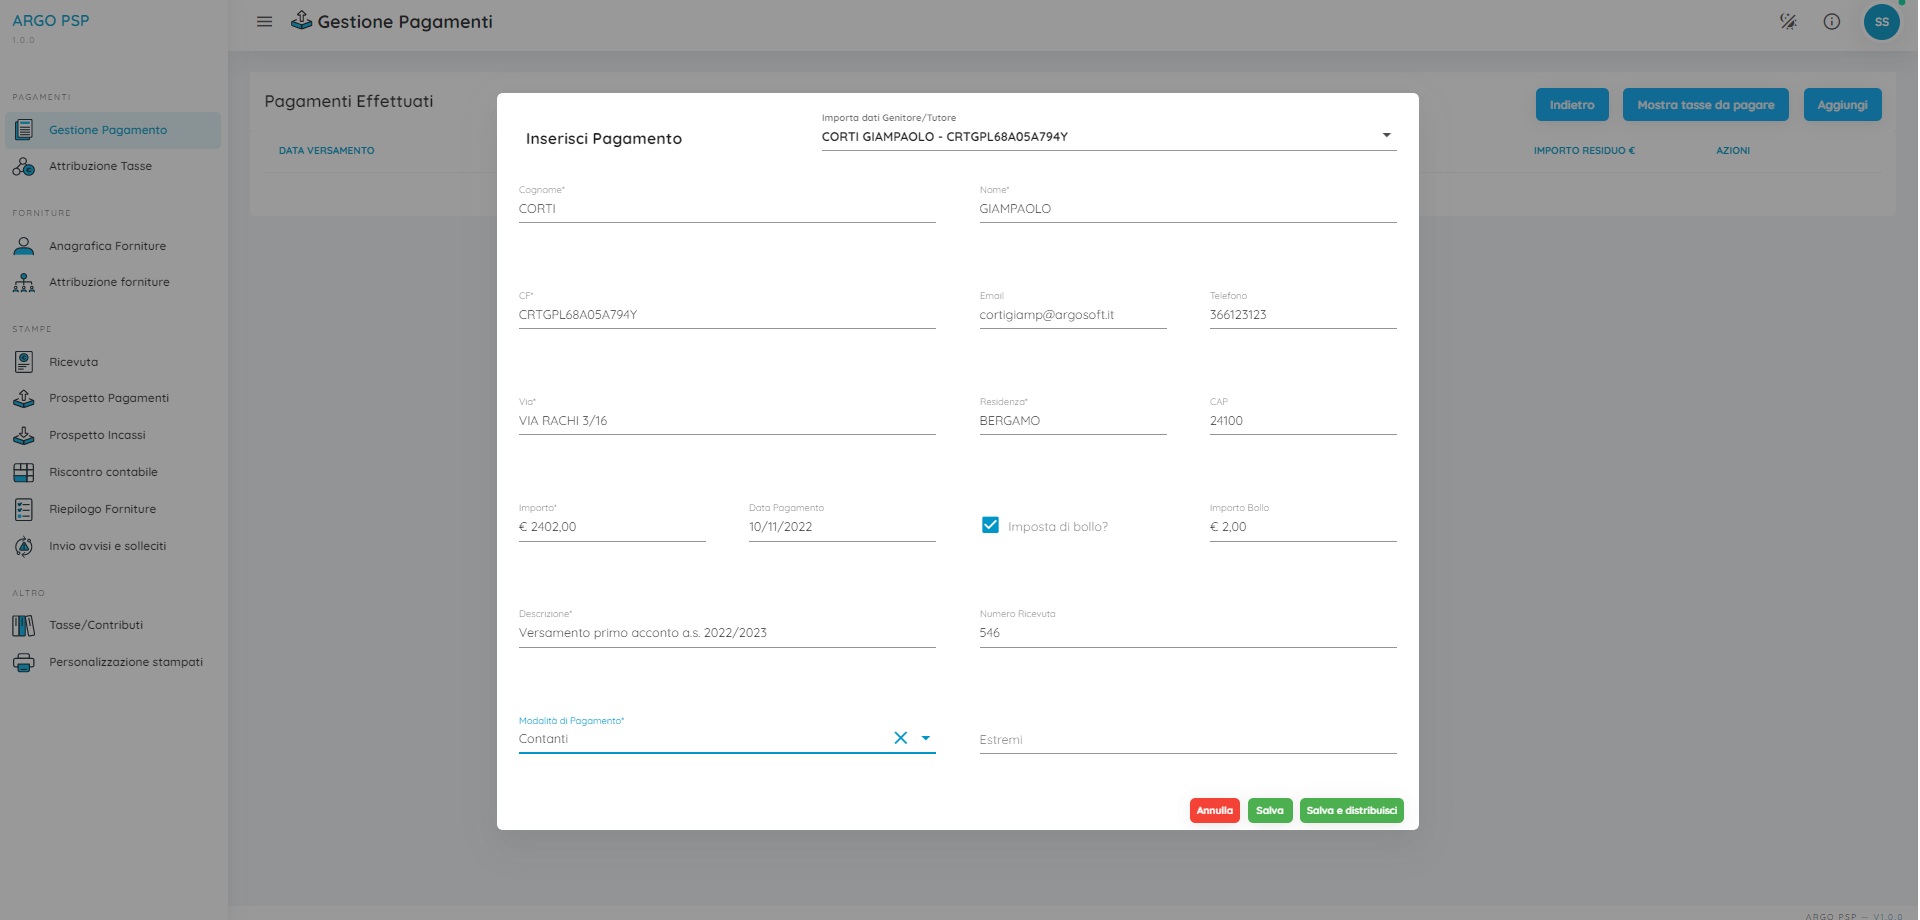
Task: Click the Data Pagamento date field
Action: 841,527
